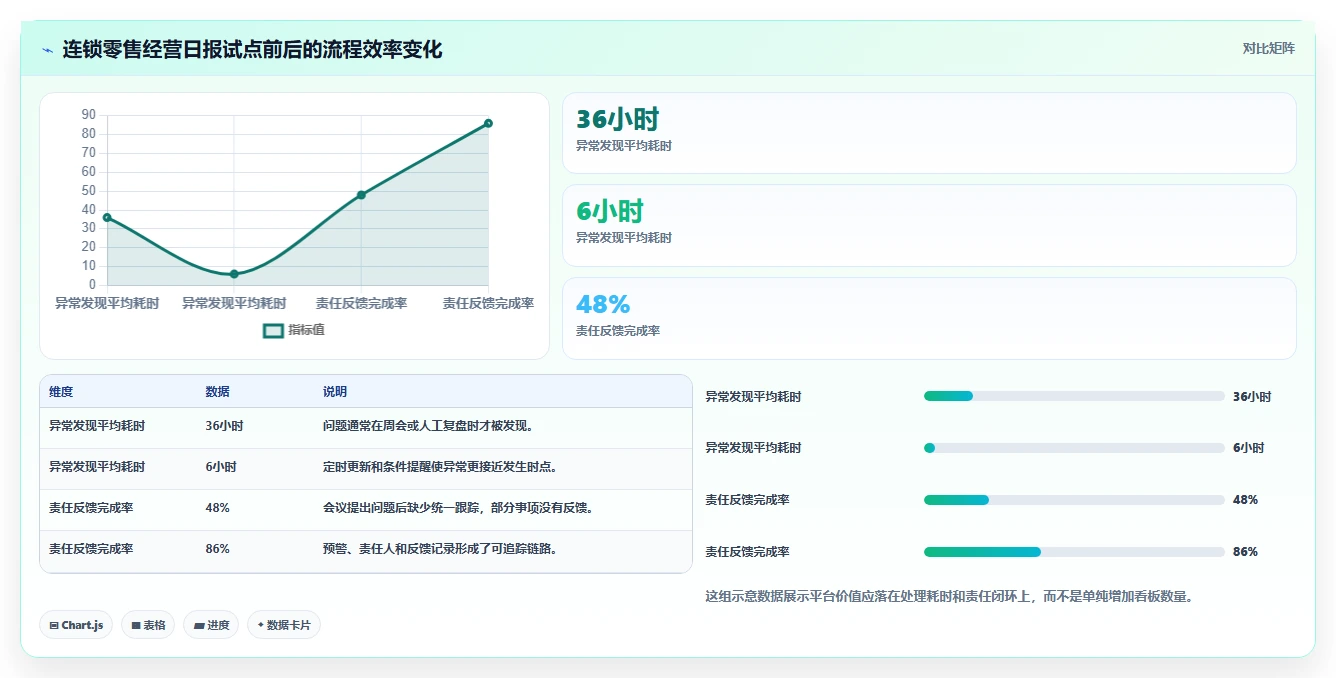Open the 6小时 metric card
Image resolution: width=1336 pixels, height=678 pixels.
click(929, 225)
